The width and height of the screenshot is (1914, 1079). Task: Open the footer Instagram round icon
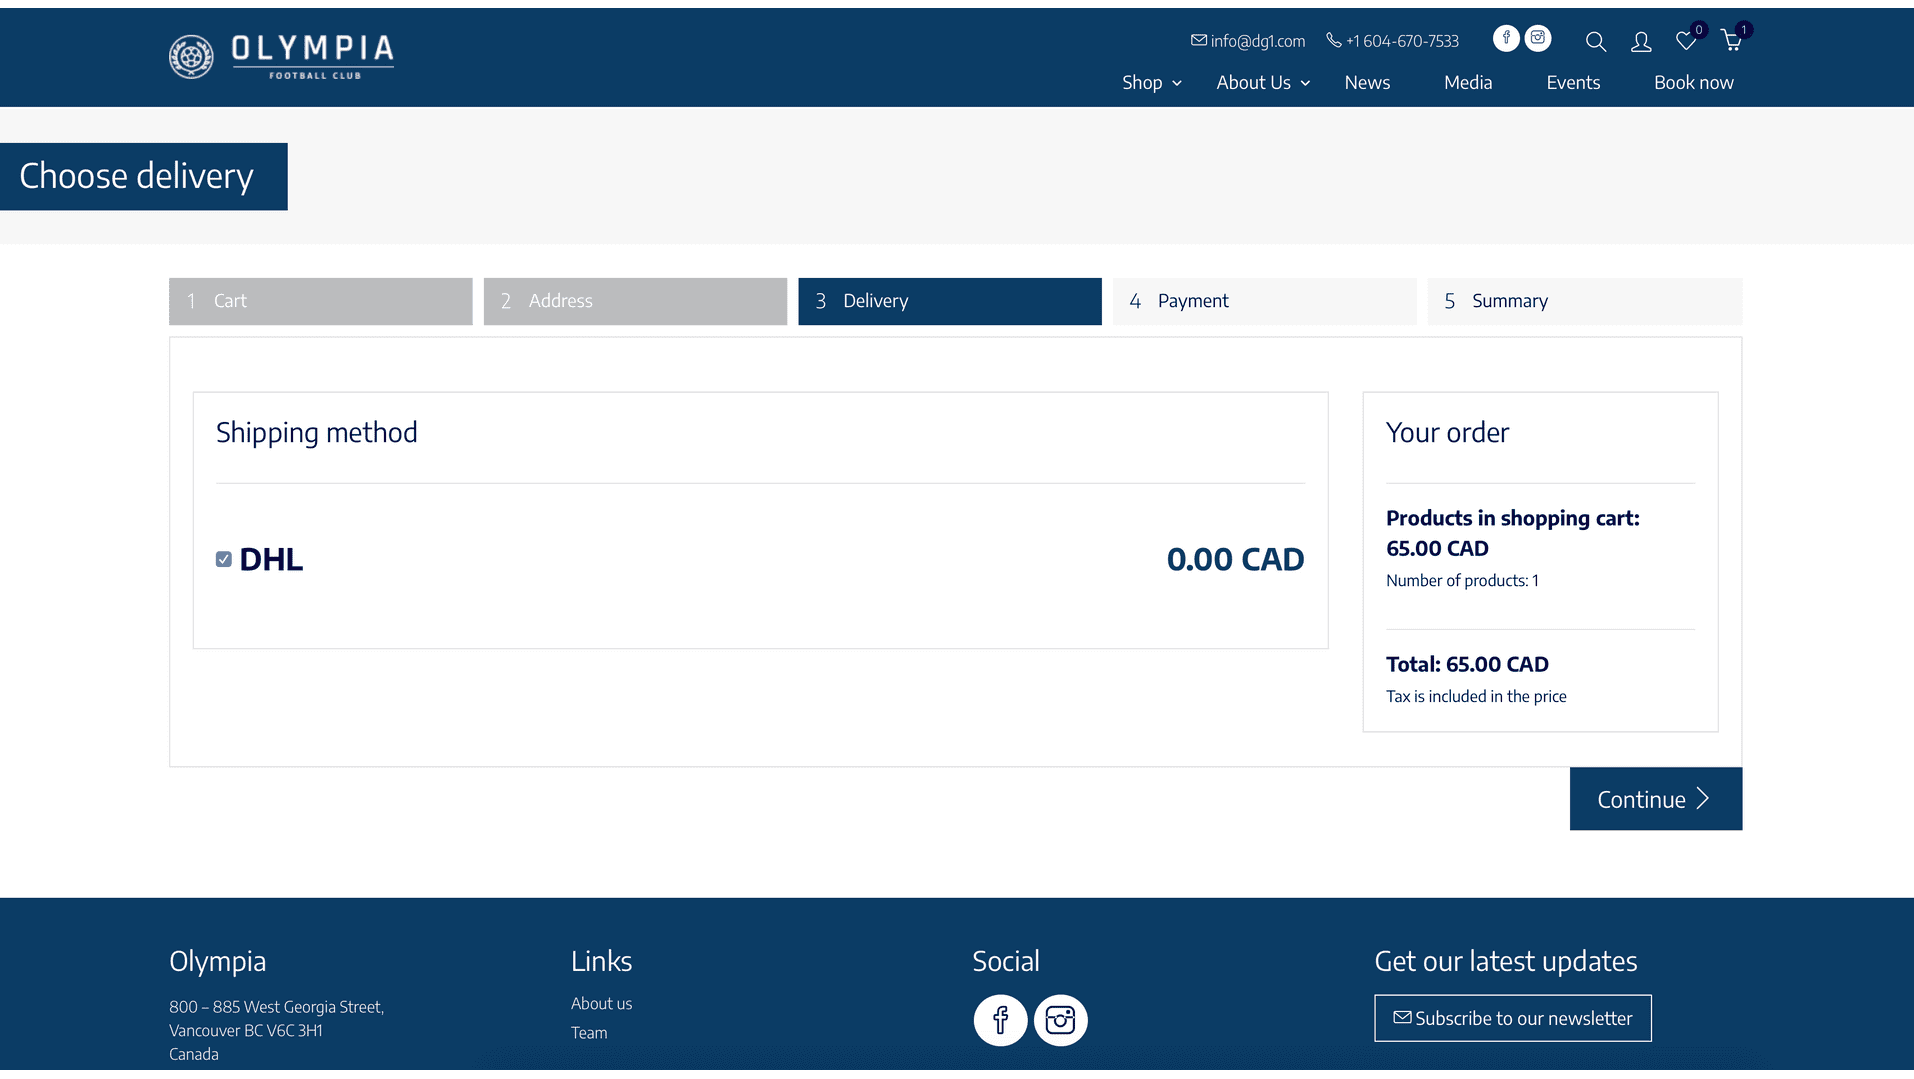click(x=1060, y=1020)
